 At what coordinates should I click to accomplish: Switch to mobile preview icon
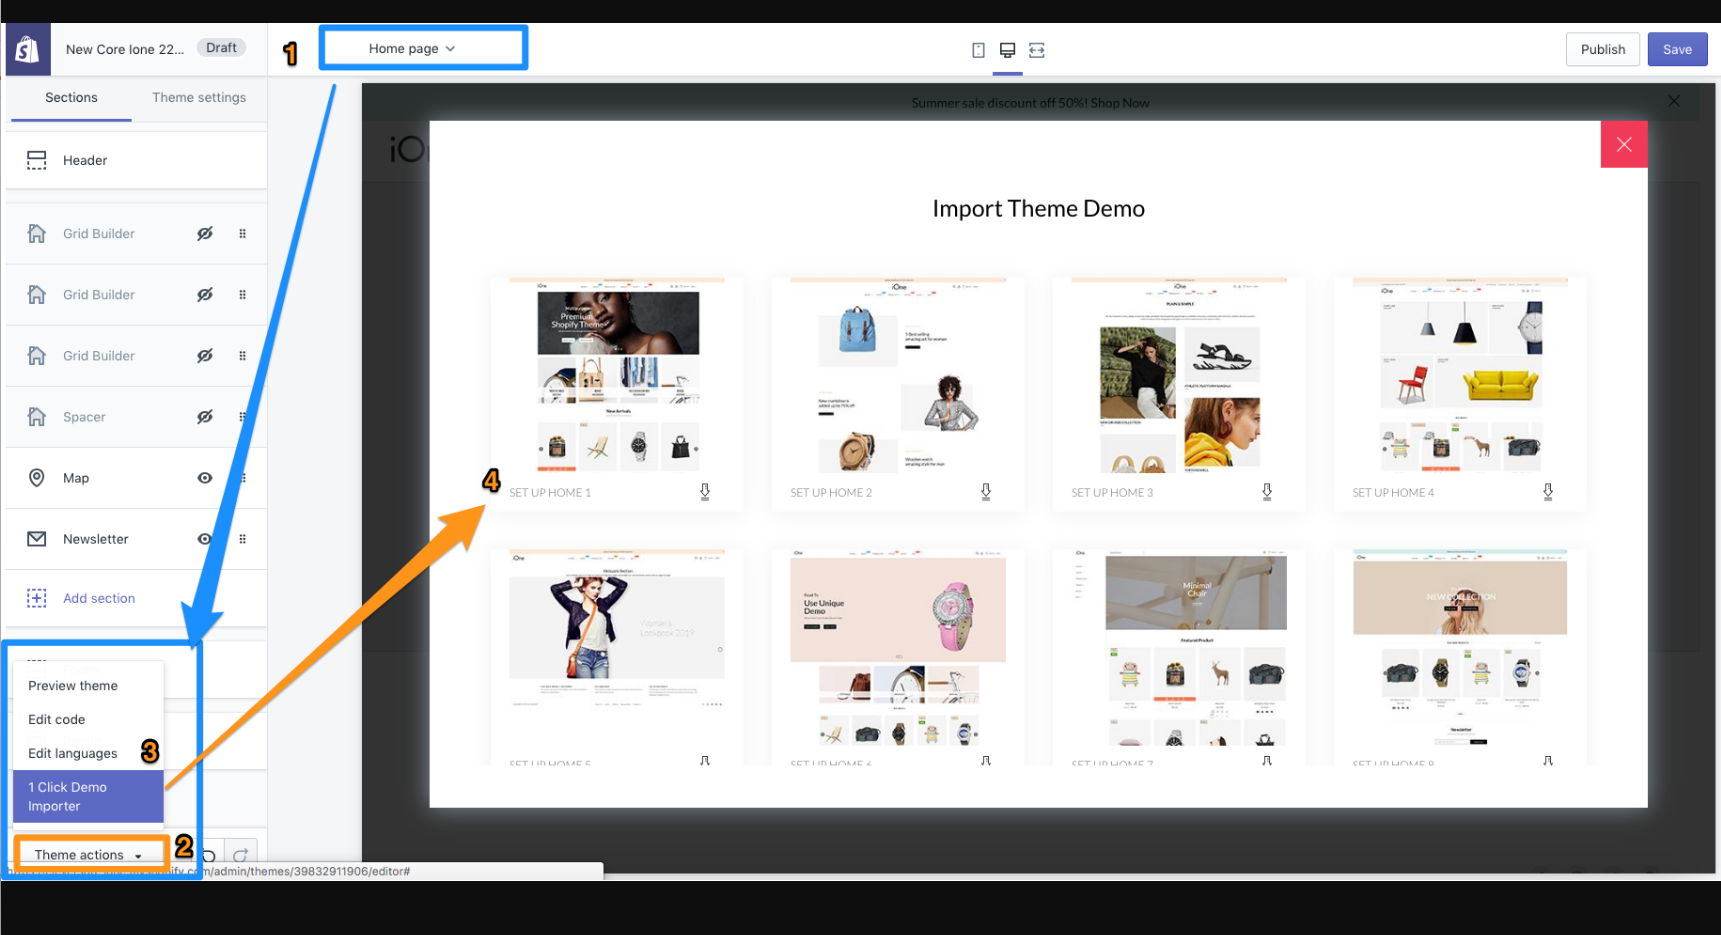pos(978,50)
